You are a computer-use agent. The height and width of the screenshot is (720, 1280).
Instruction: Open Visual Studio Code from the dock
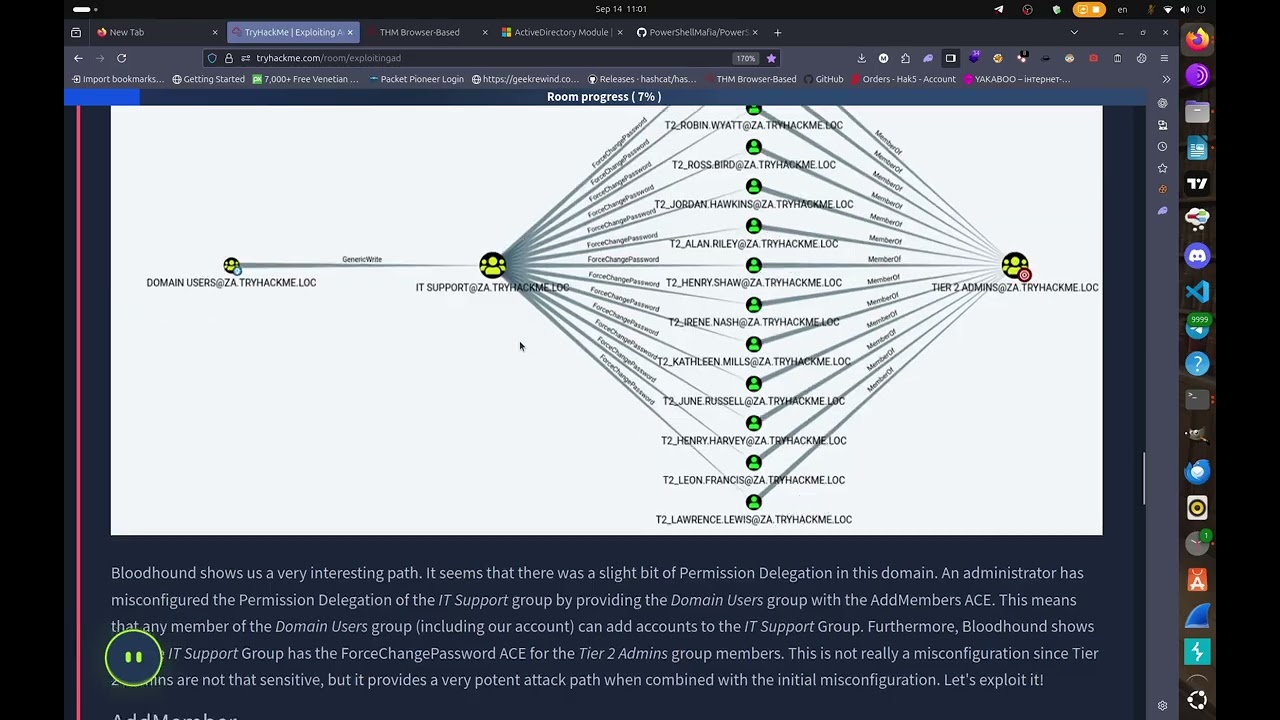[1197, 292]
